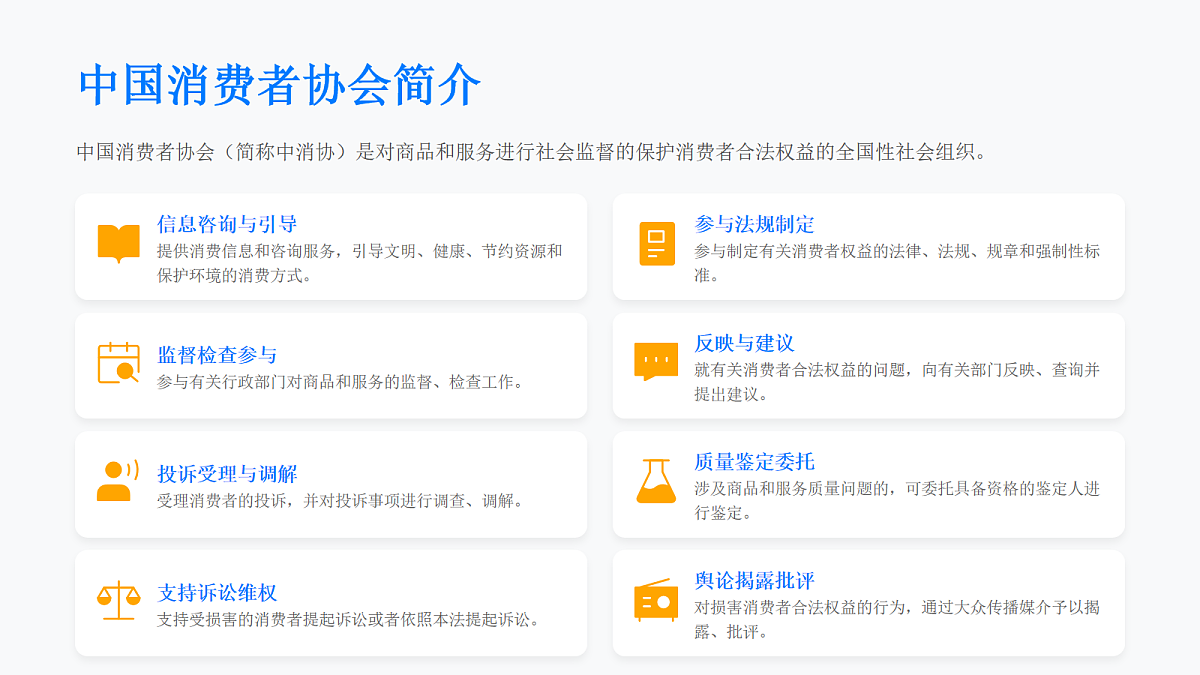Click the description starting 受理消费者的投诉
The image size is (1200, 675).
340,501
